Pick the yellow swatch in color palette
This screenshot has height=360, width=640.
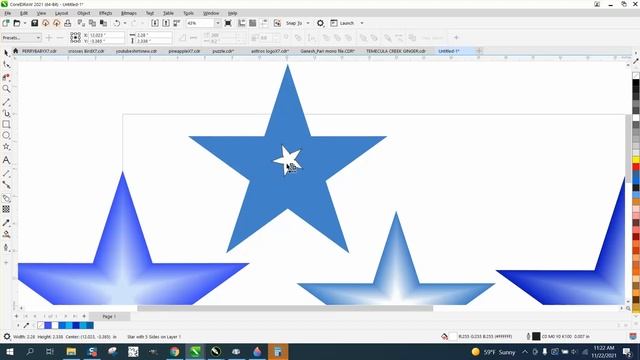[x=636, y=160]
